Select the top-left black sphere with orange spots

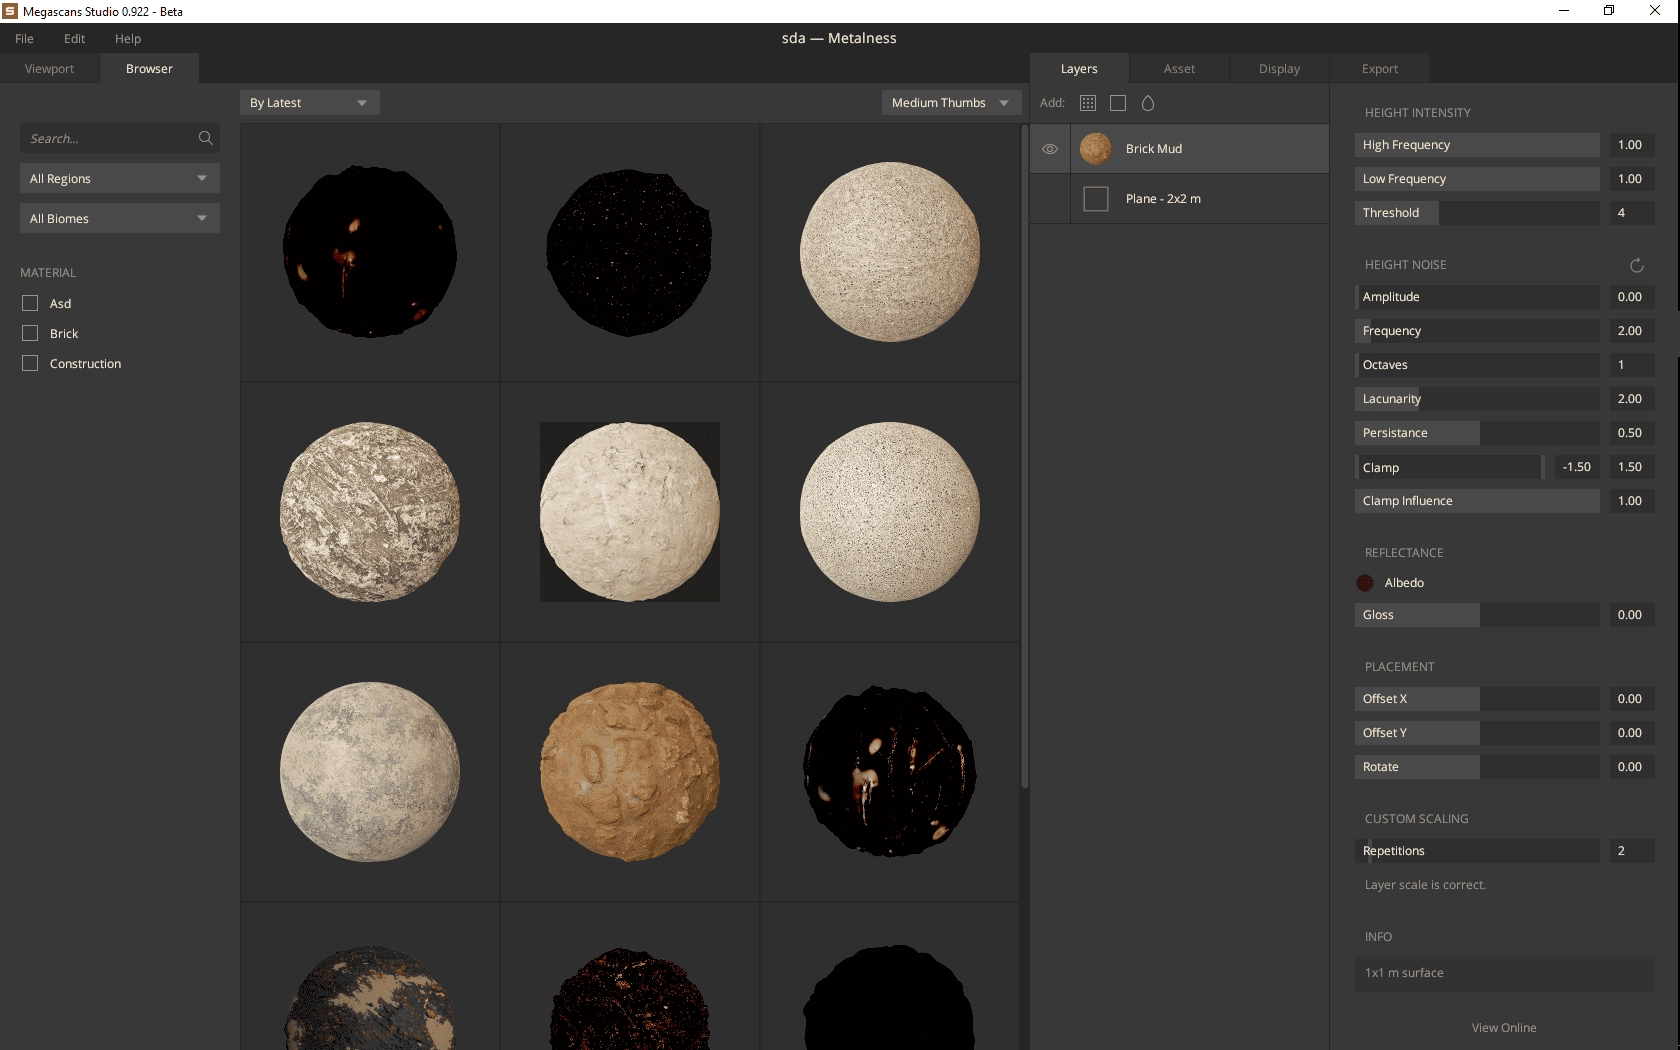(370, 252)
